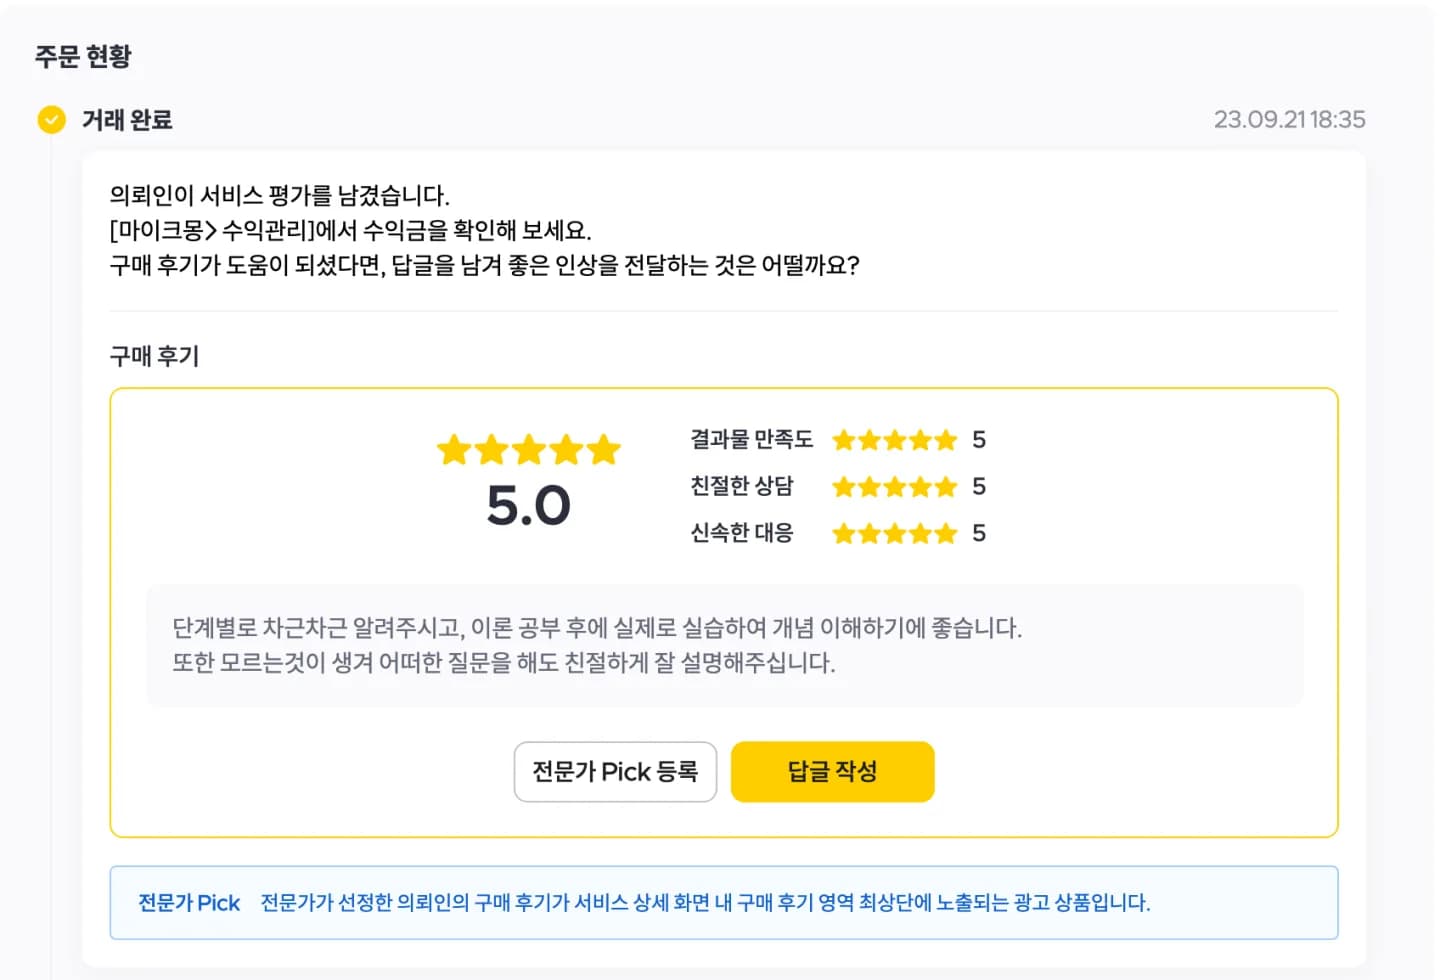Click the 주문 현황 heading

(83, 56)
